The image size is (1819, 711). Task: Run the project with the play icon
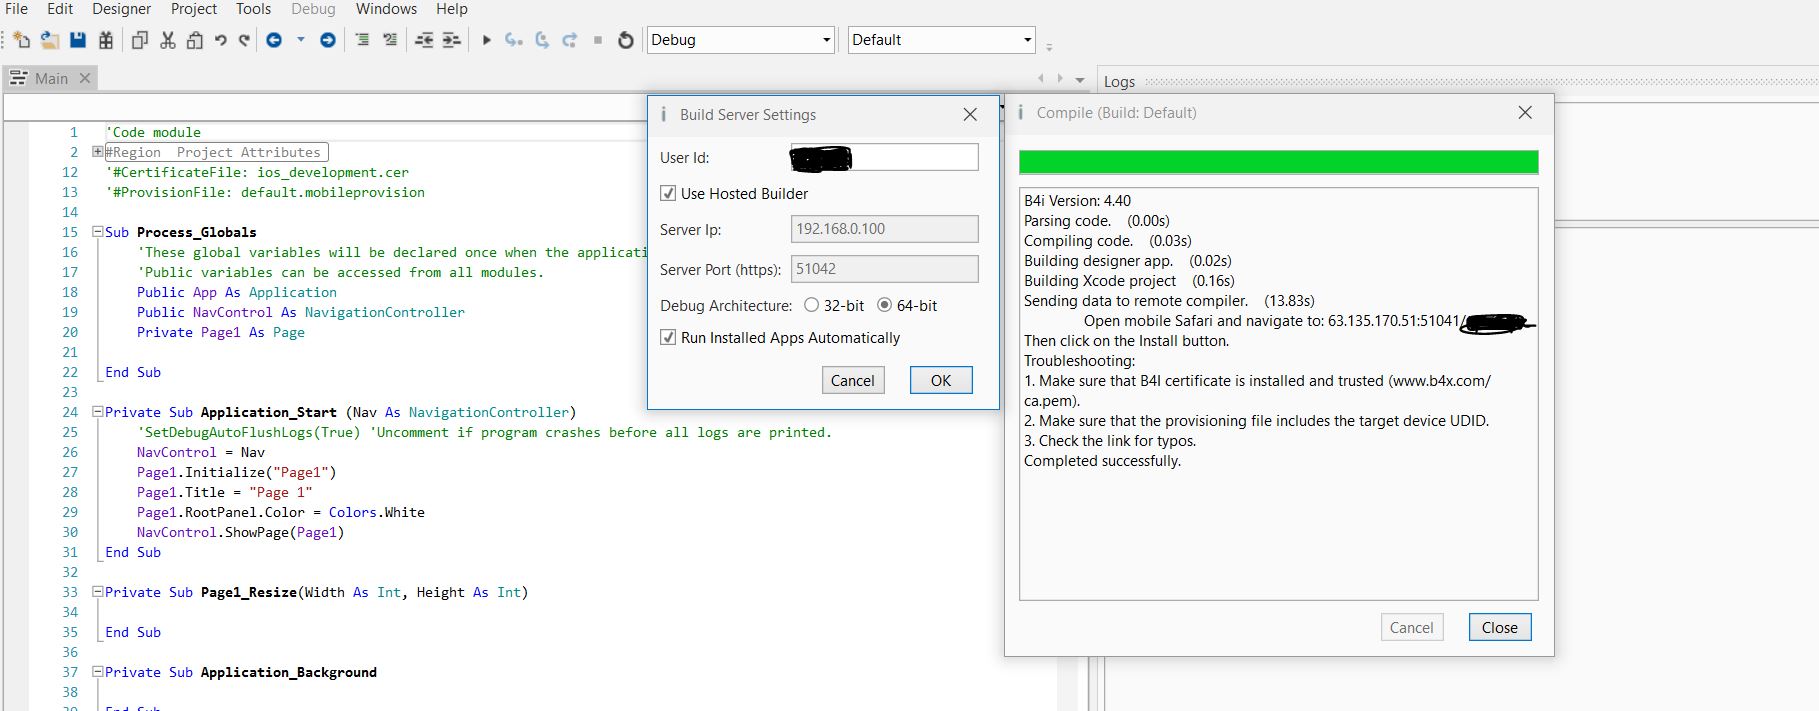486,40
